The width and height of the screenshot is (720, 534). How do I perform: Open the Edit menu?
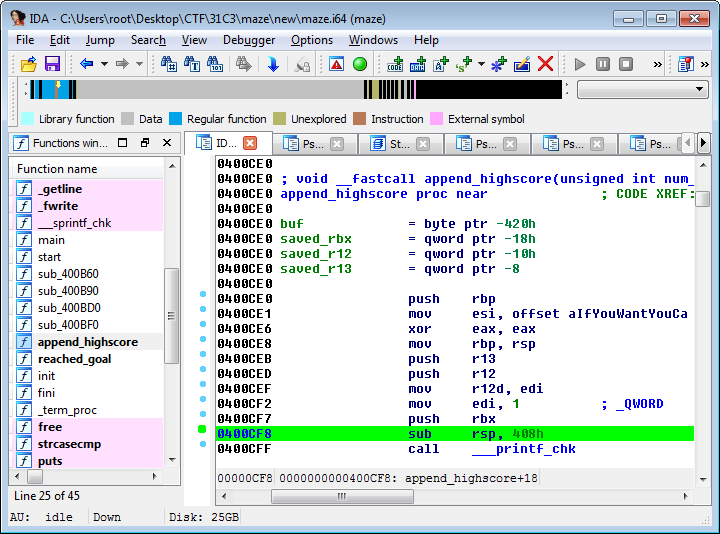60,40
